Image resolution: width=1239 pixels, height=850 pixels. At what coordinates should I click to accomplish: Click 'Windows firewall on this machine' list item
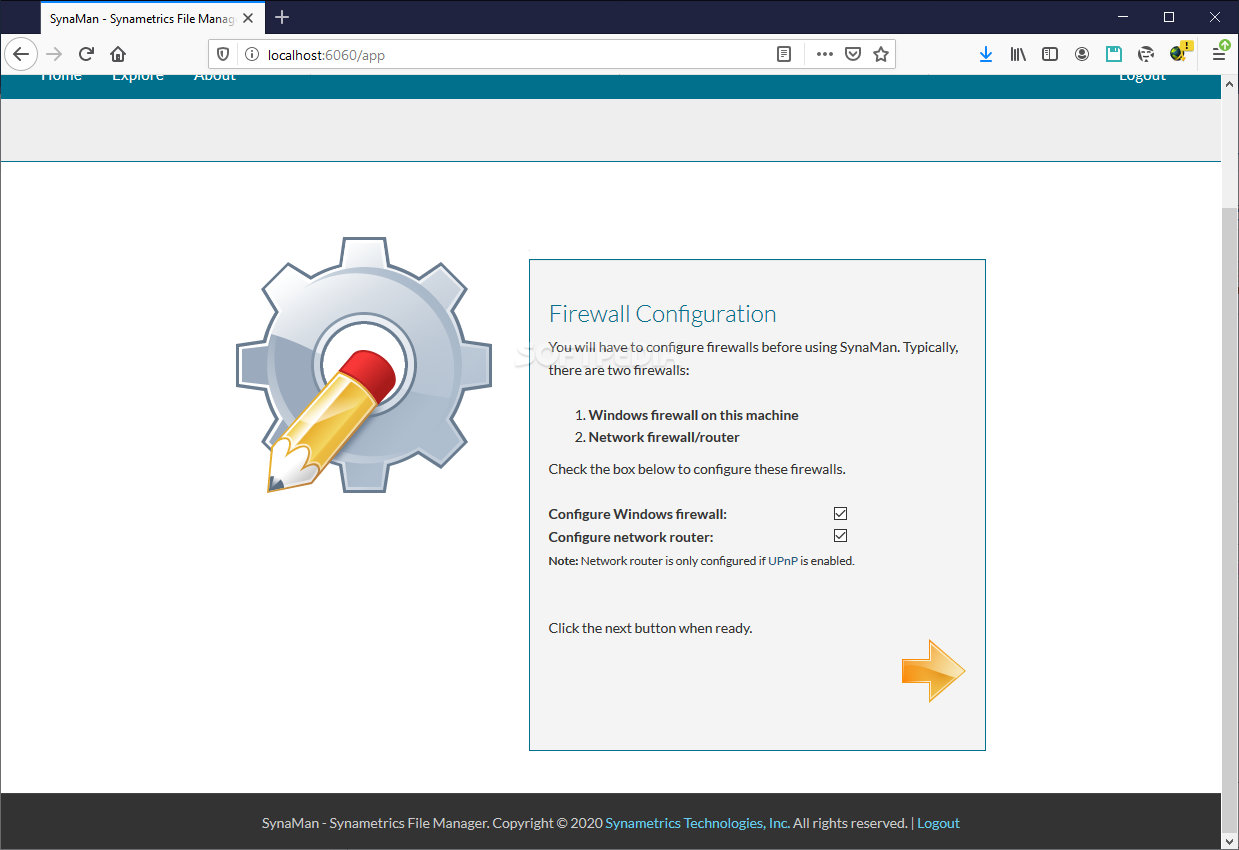point(694,415)
